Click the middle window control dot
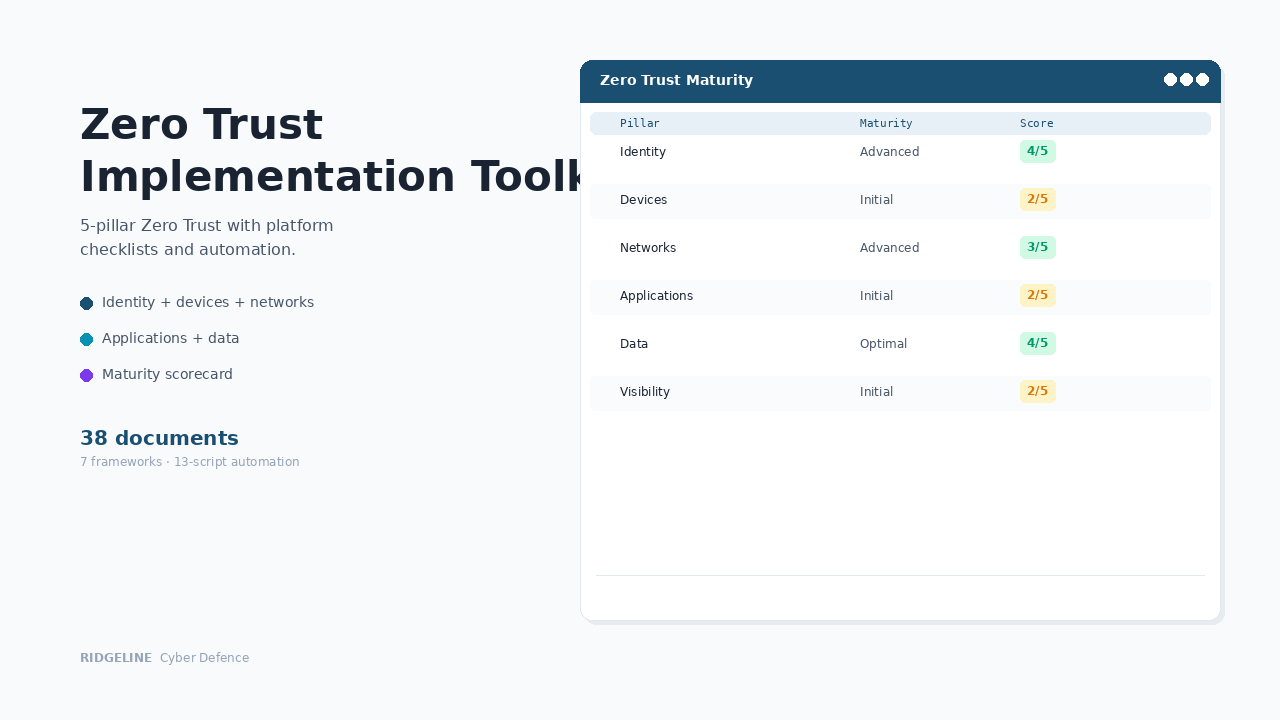 pyautogui.click(x=1185, y=79)
